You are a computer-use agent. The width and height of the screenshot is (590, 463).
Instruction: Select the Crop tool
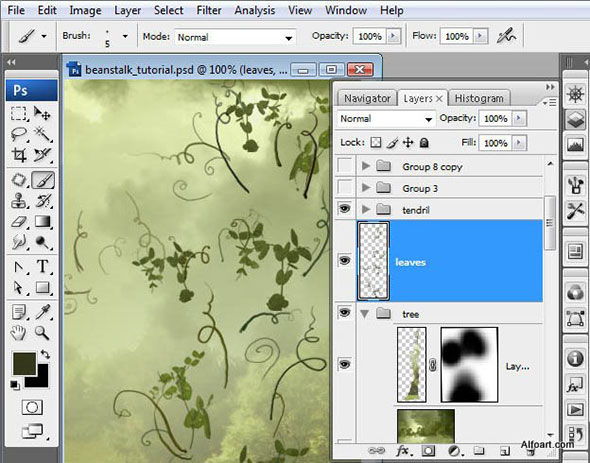click(19, 155)
